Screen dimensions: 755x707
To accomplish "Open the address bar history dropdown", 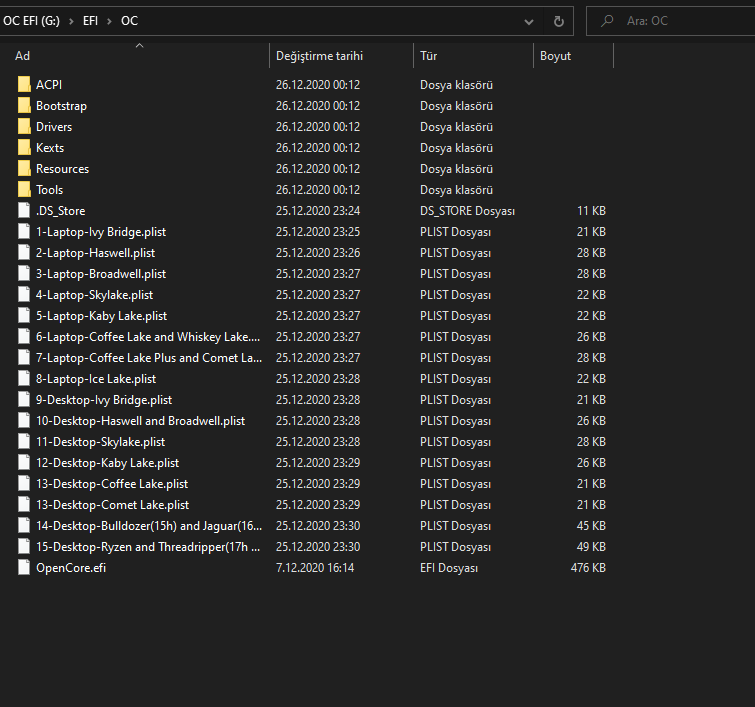I will pyautogui.click(x=529, y=22).
